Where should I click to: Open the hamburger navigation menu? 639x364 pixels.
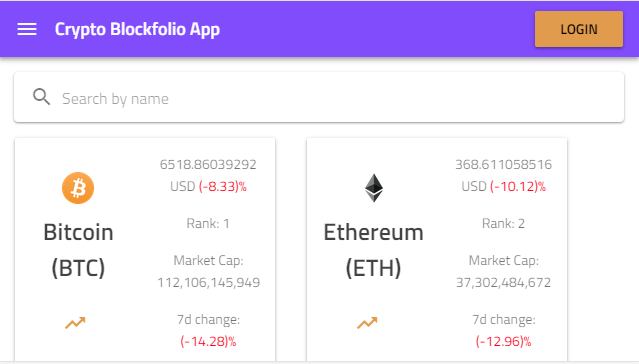[x=27, y=29]
